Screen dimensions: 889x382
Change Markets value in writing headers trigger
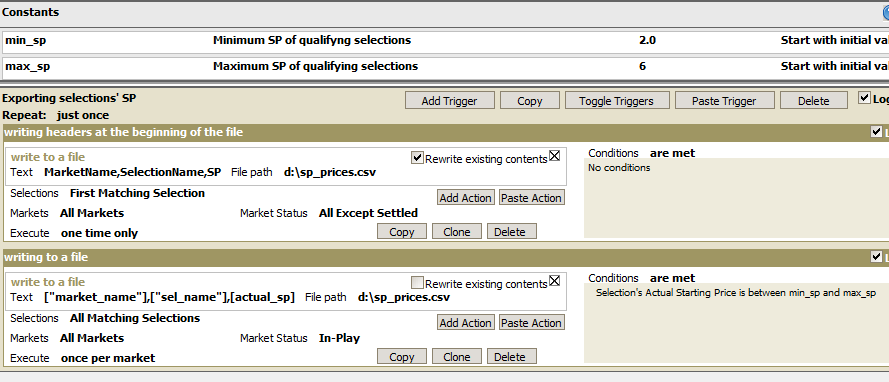92,213
